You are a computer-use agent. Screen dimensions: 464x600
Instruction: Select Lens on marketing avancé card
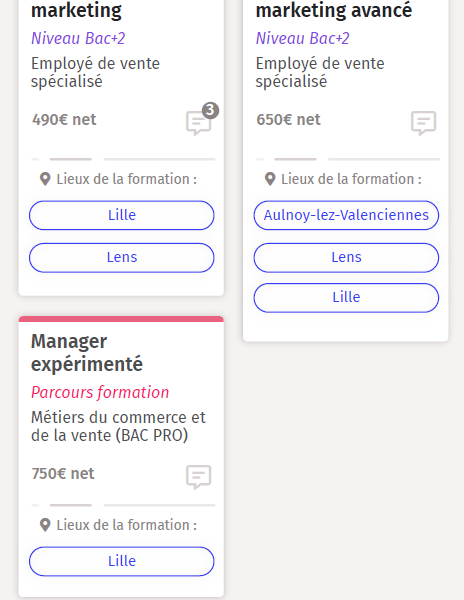(x=346, y=258)
